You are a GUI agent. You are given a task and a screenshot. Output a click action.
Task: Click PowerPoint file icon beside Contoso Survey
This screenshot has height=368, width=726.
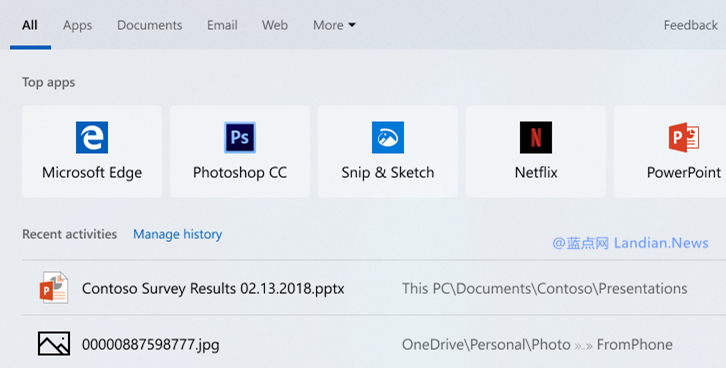click(x=54, y=288)
